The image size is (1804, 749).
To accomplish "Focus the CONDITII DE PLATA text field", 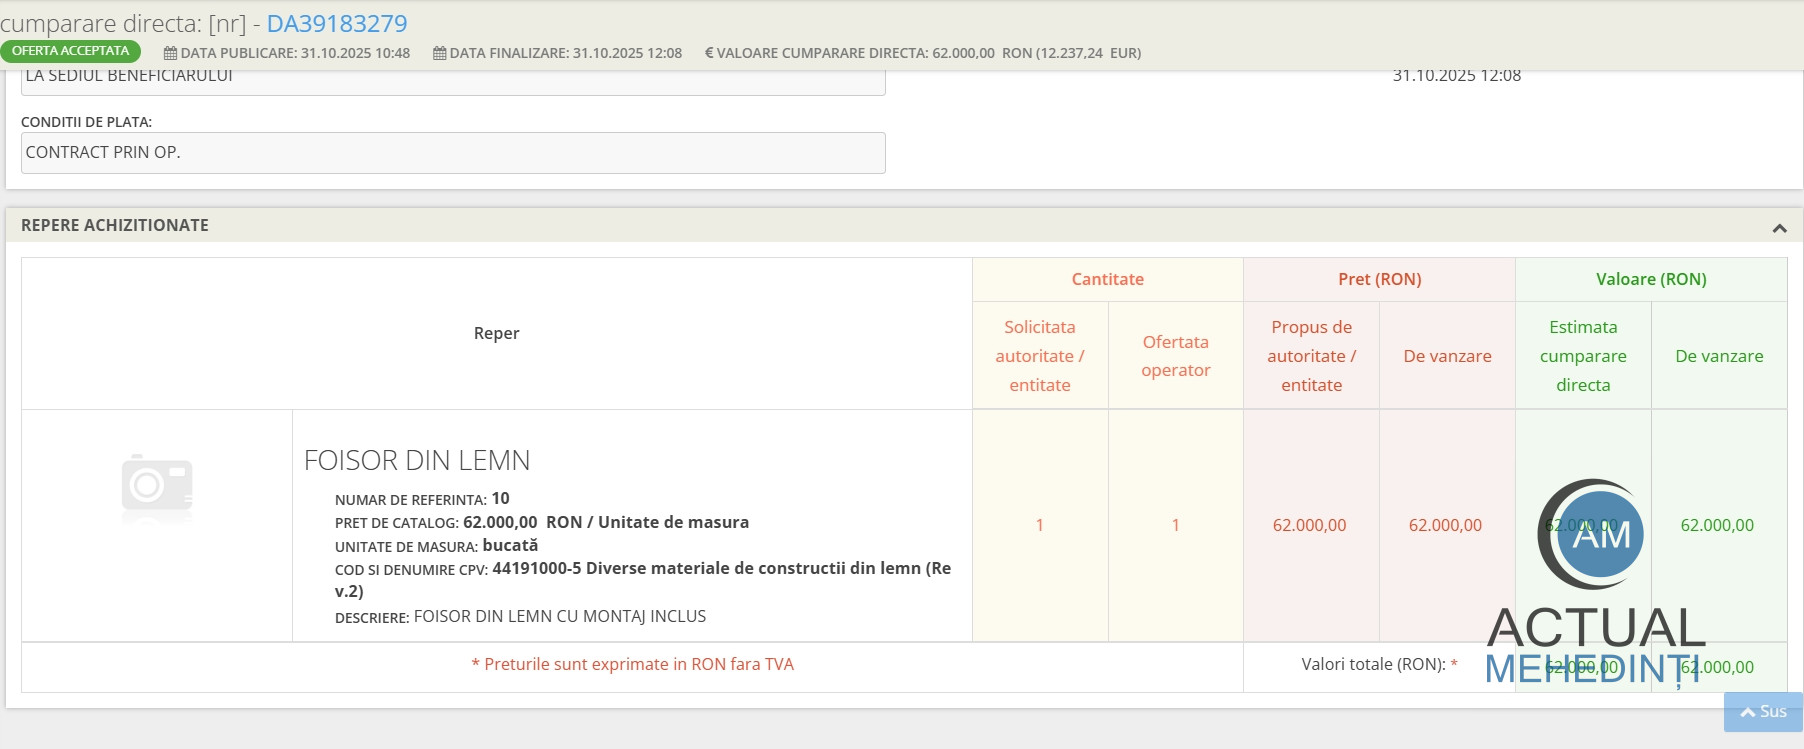I will point(453,153).
